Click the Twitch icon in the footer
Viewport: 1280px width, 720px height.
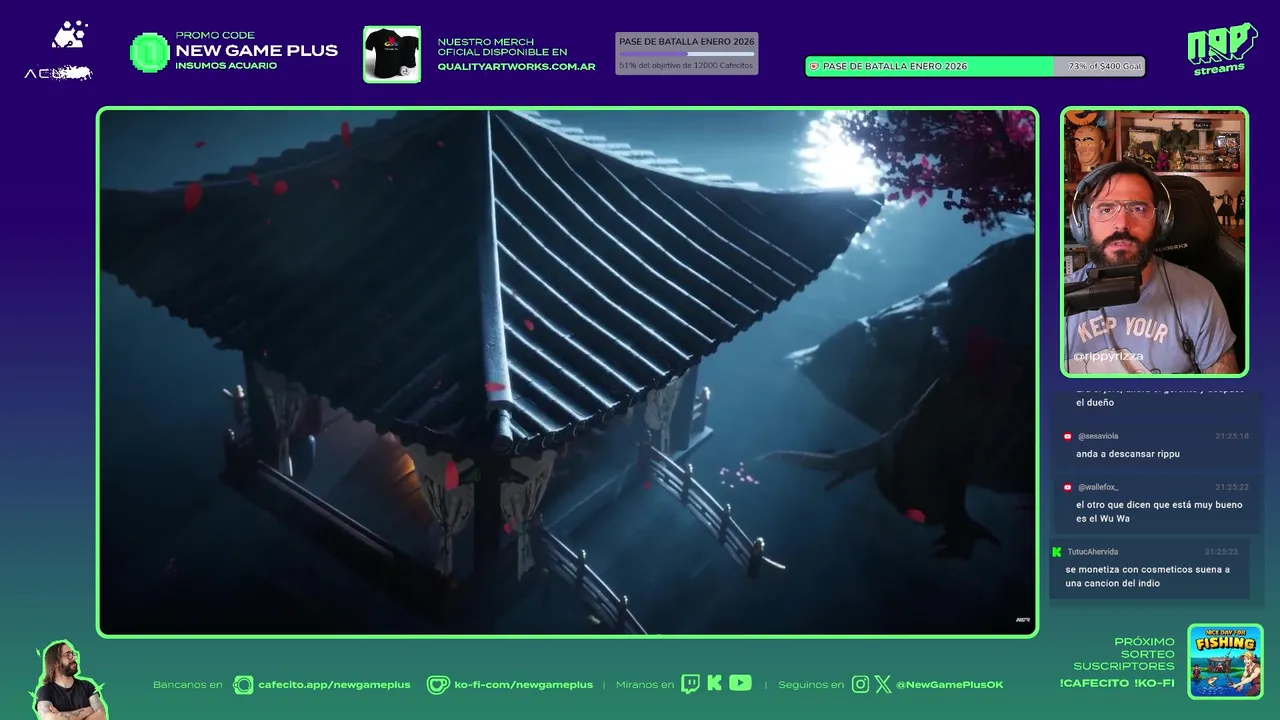(690, 684)
